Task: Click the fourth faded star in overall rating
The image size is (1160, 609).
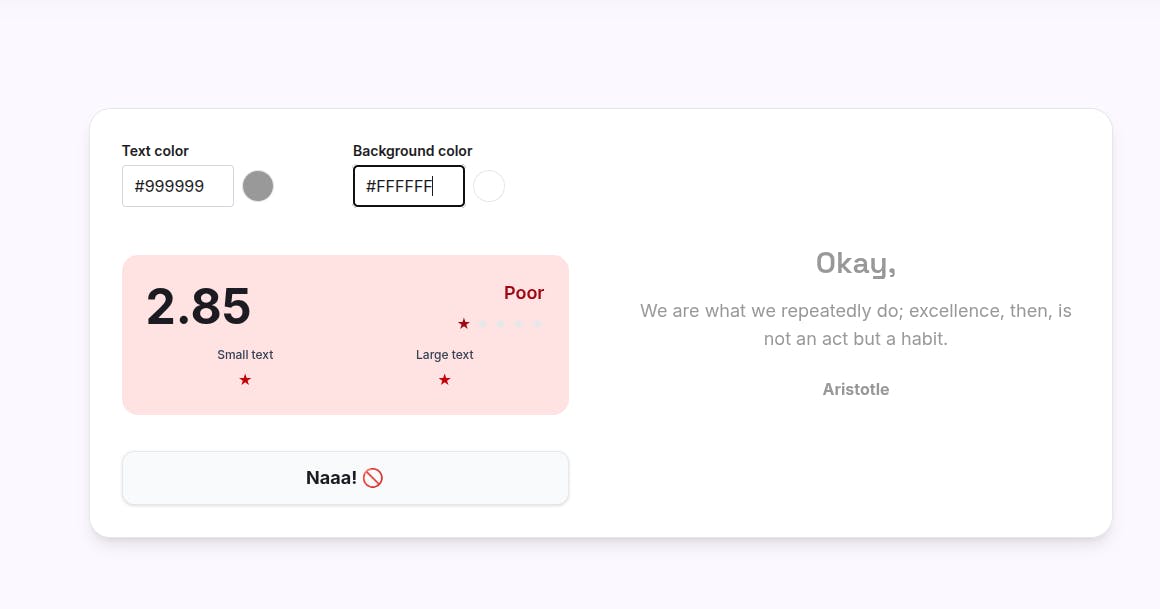Action: pyautogui.click(x=518, y=324)
